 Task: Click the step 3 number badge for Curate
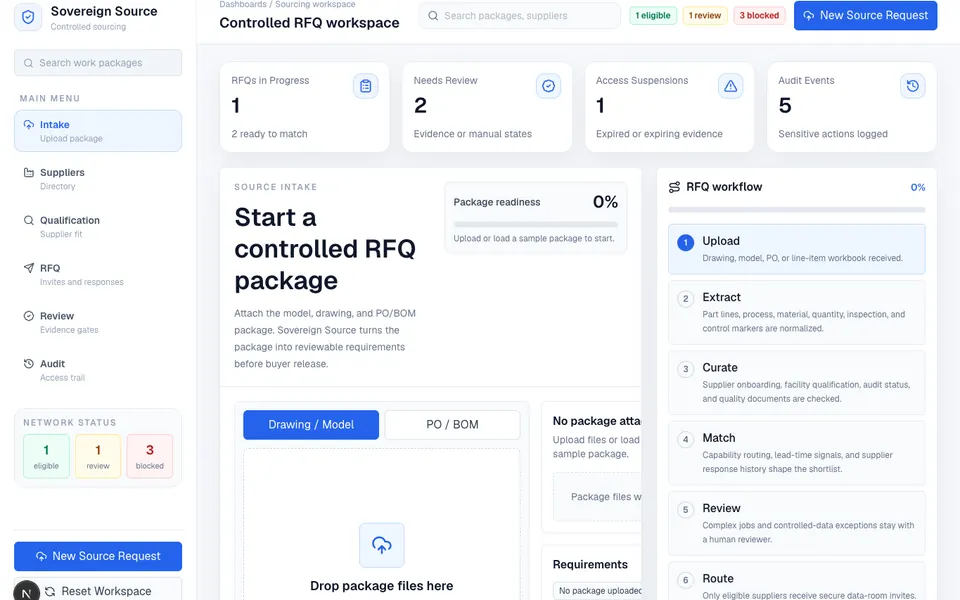(x=685, y=369)
